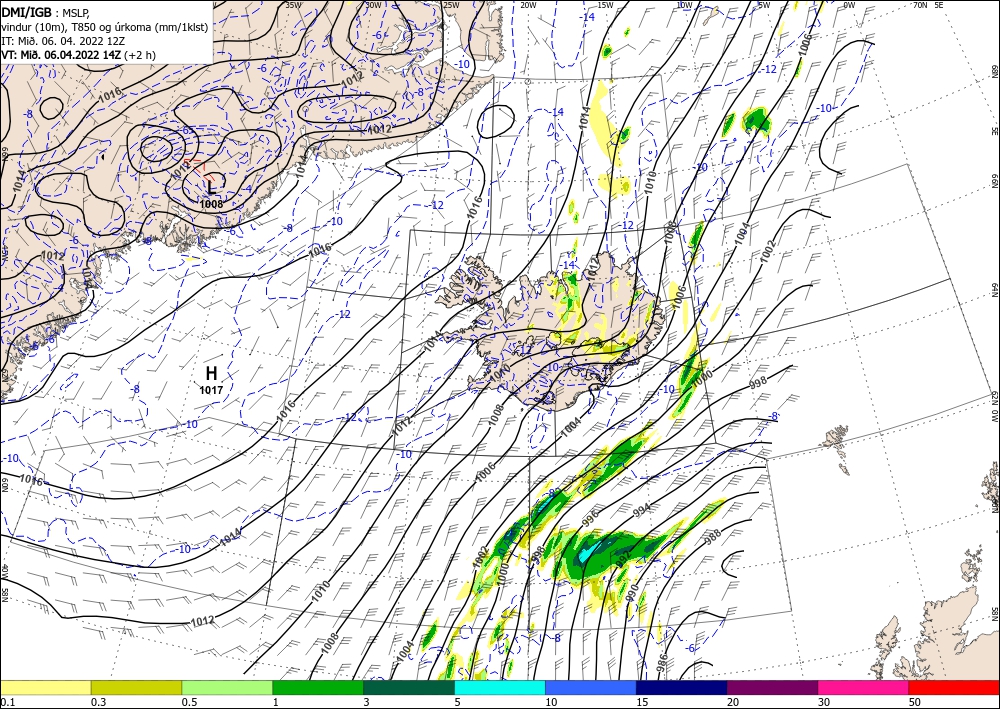Viewport: 1000px width, 709px height.
Task: Click the '50' legend value label
Action: [915, 702]
